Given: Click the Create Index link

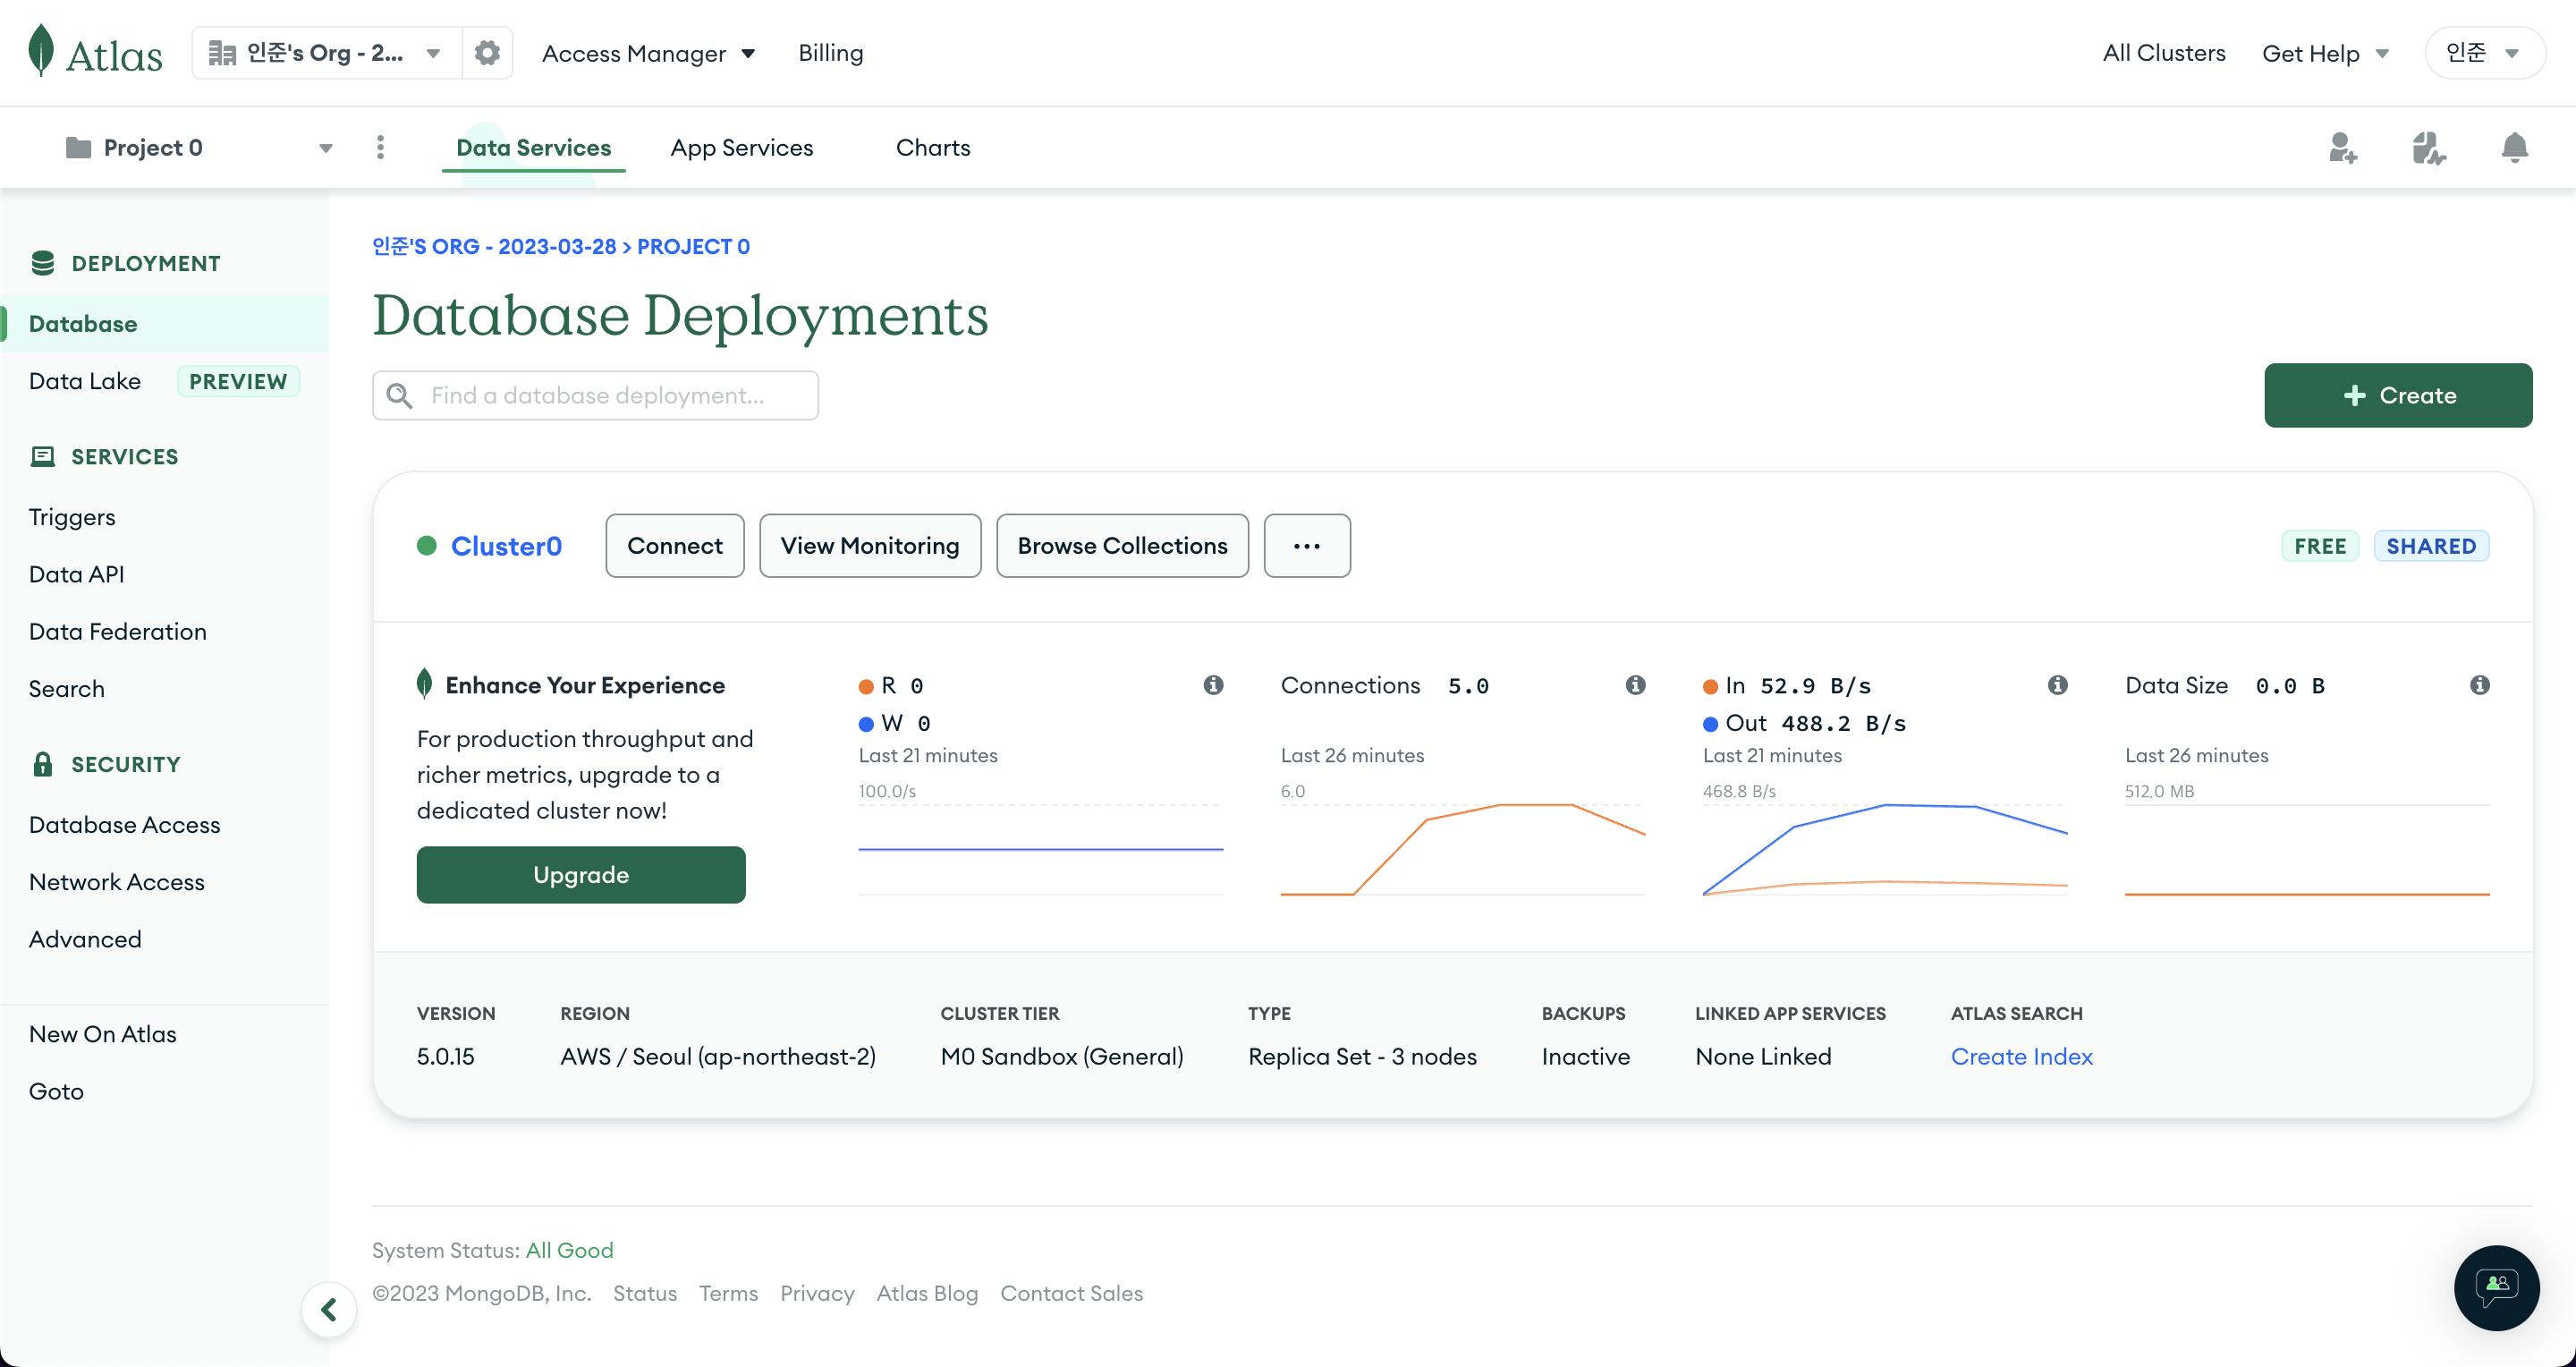Looking at the screenshot, I should (2021, 1056).
